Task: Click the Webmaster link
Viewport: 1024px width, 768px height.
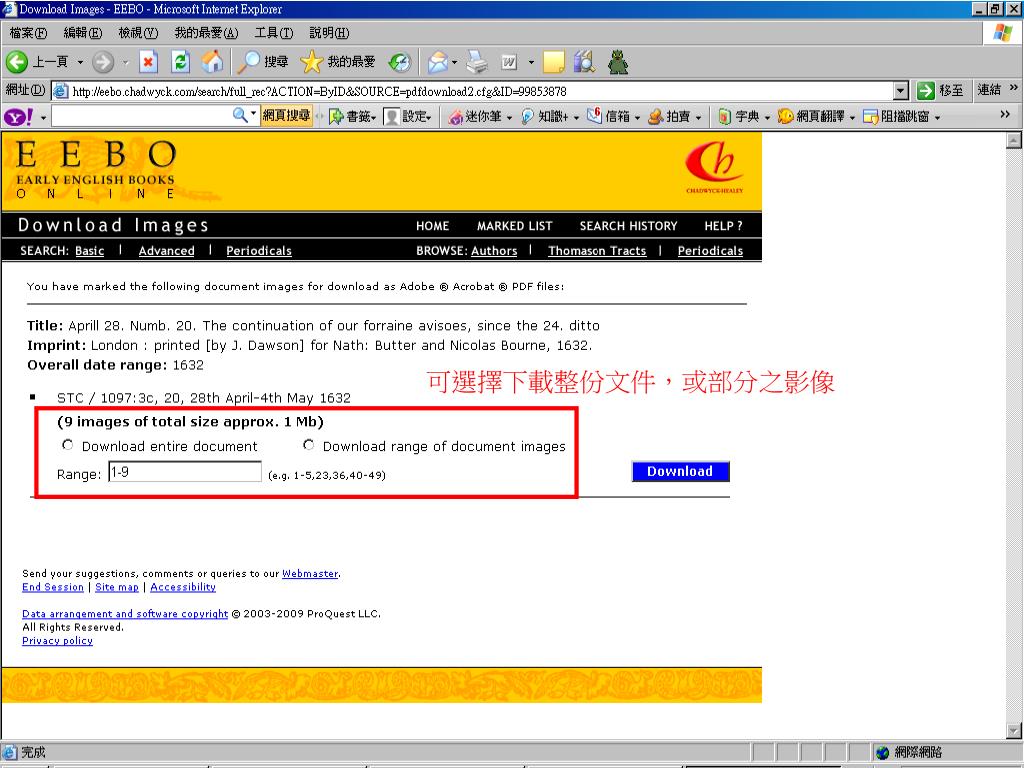Action: (310, 573)
